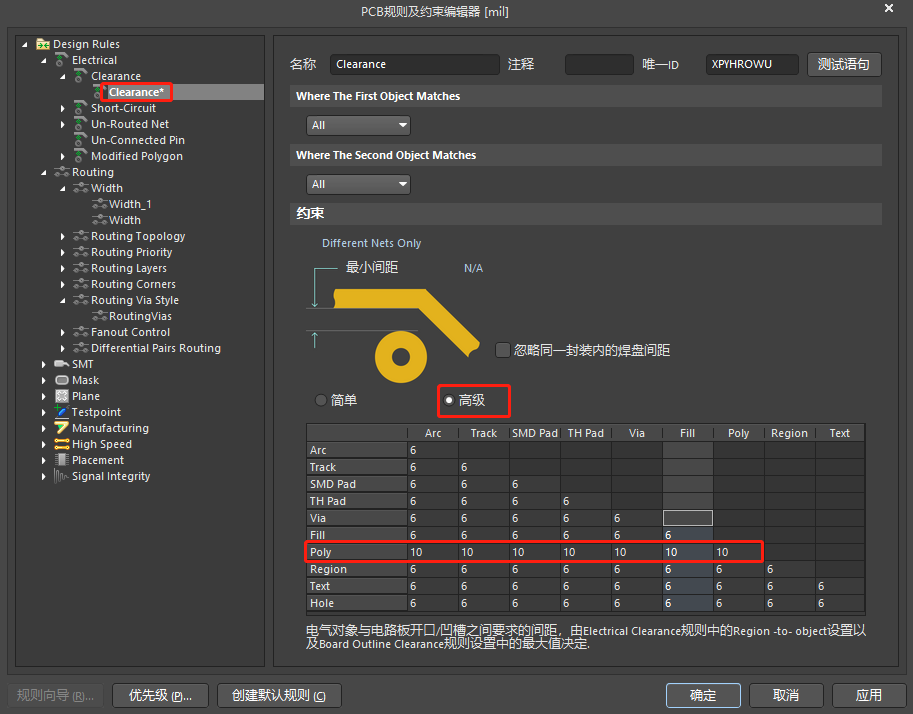Click the Electrical category icon
913x714 pixels.
(x=62, y=60)
